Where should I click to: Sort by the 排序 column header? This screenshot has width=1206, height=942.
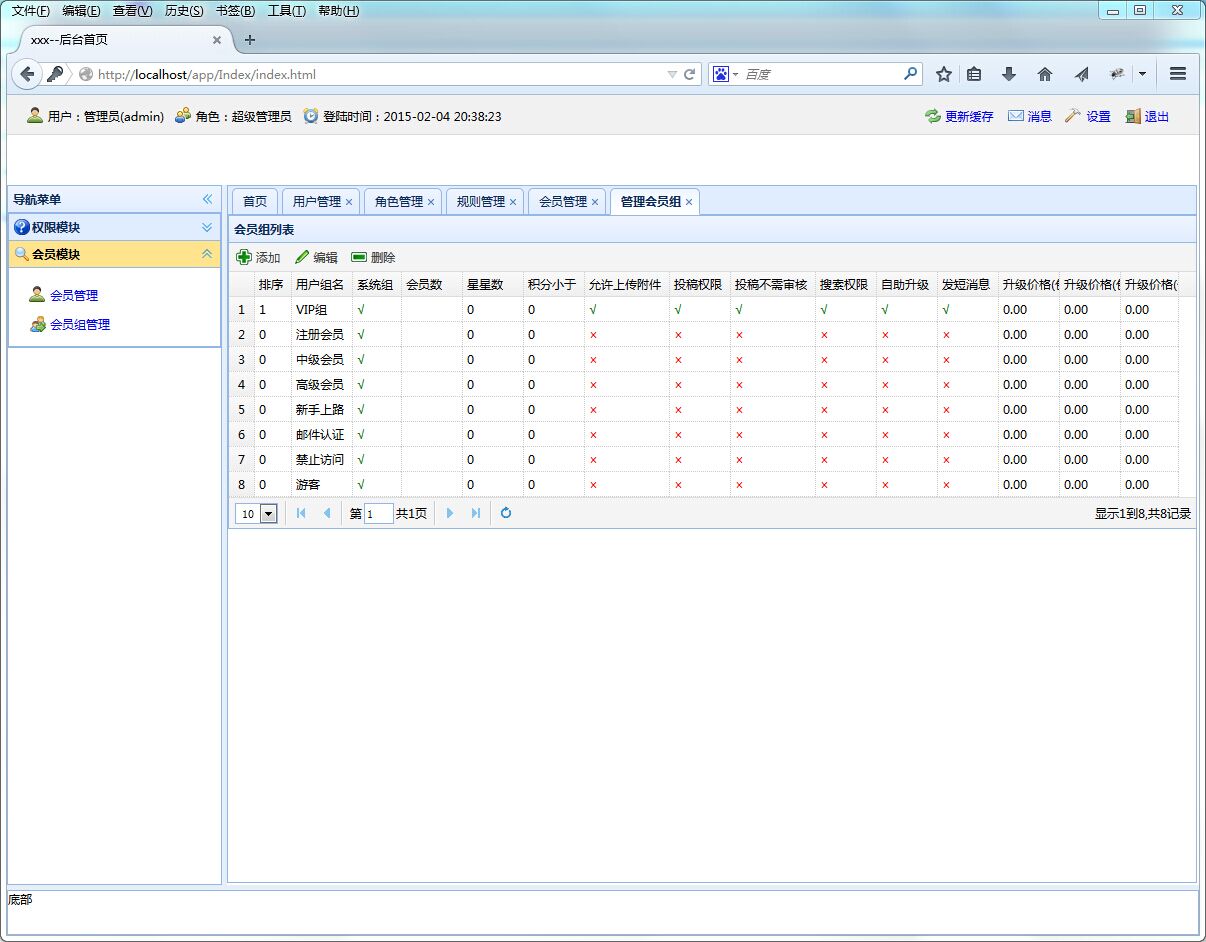pyautogui.click(x=272, y=284)
